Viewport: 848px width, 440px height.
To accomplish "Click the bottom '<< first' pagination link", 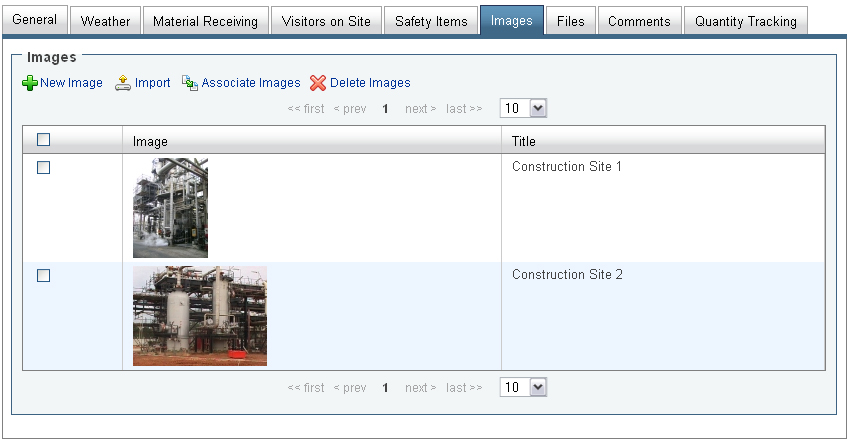I will click(306, 388).
